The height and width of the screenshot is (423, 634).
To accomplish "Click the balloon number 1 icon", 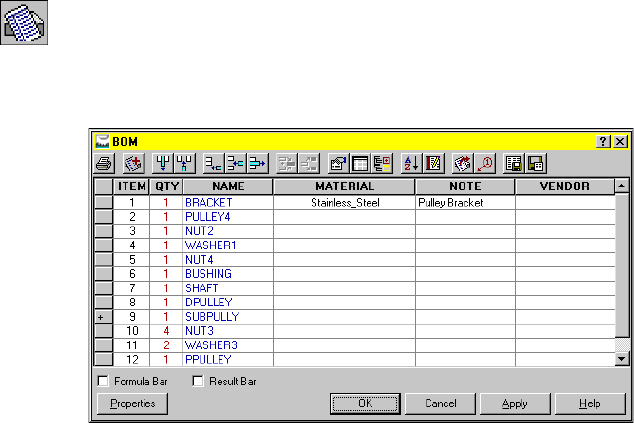I will point(485,164).
